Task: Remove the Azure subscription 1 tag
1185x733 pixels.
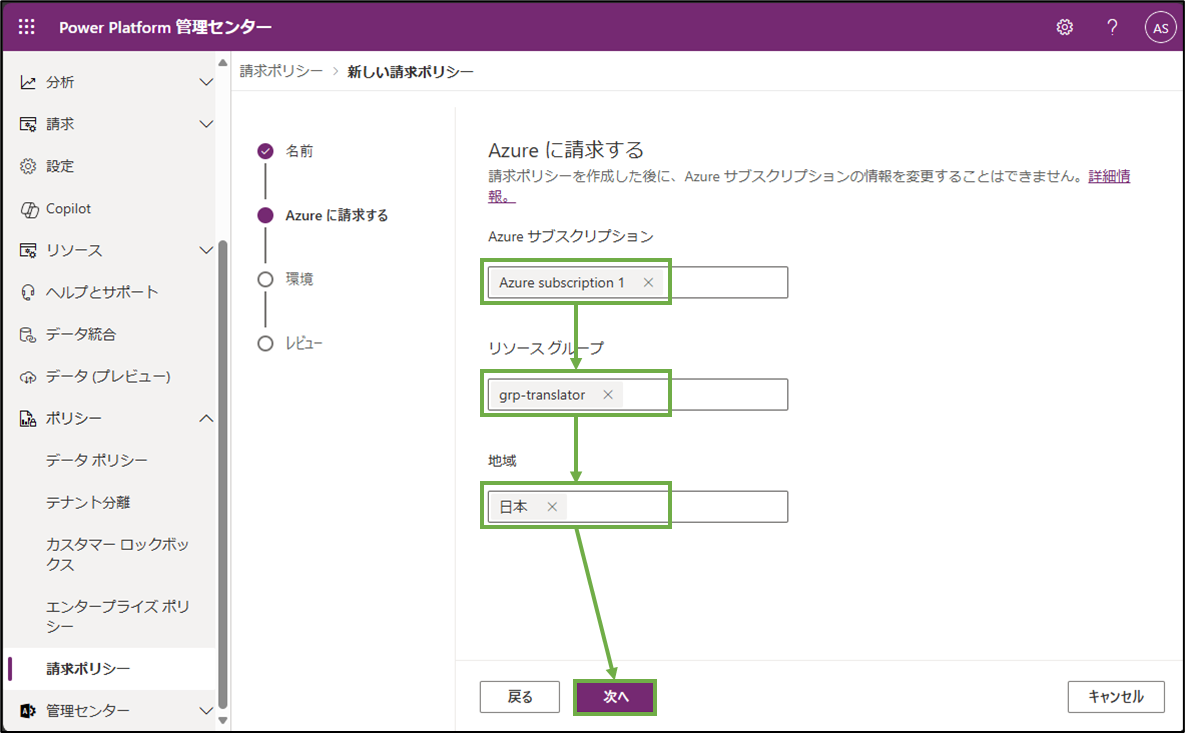Action: click(x=648, y=283)
